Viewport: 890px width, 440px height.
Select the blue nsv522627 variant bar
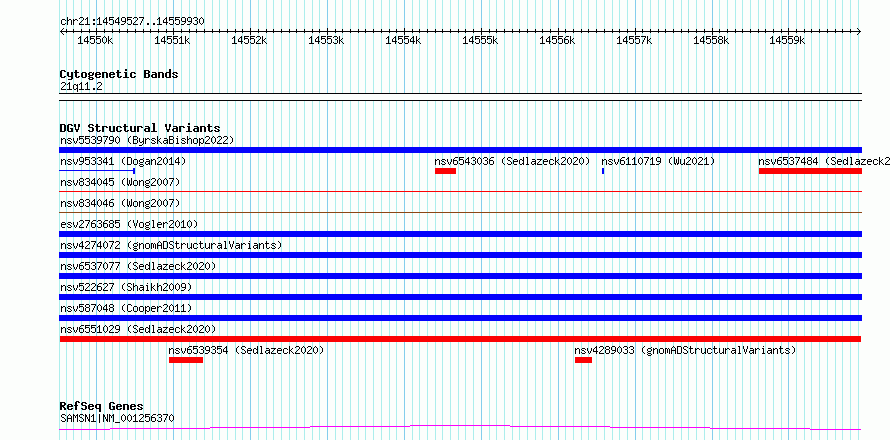pos(460,297)
